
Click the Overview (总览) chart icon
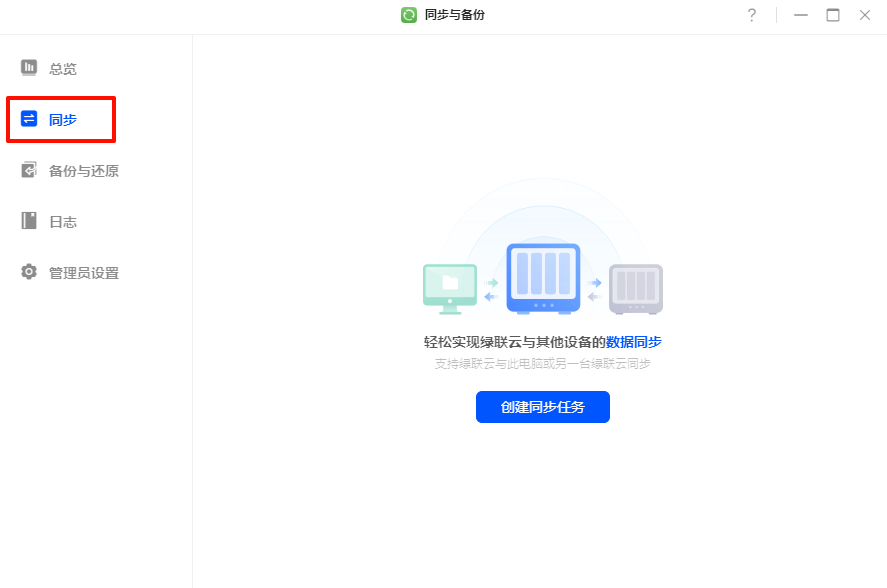(29, 68)
